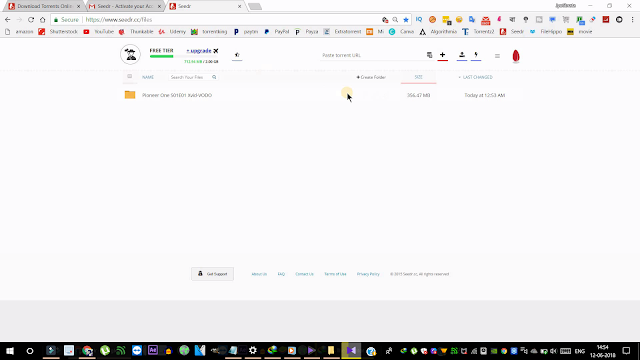Open the movie bookmark folder
Image resolution: width=640 pixels, height=360 pixels.
pos(580,31)
